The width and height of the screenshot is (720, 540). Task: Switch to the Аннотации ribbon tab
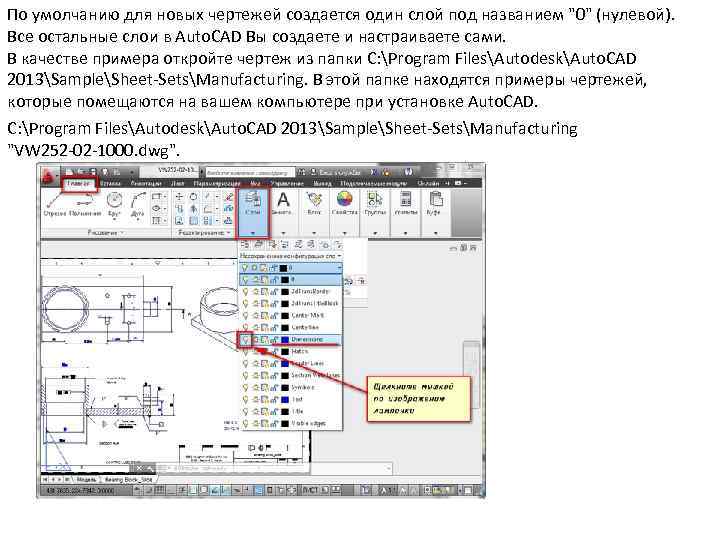[145, 184]
